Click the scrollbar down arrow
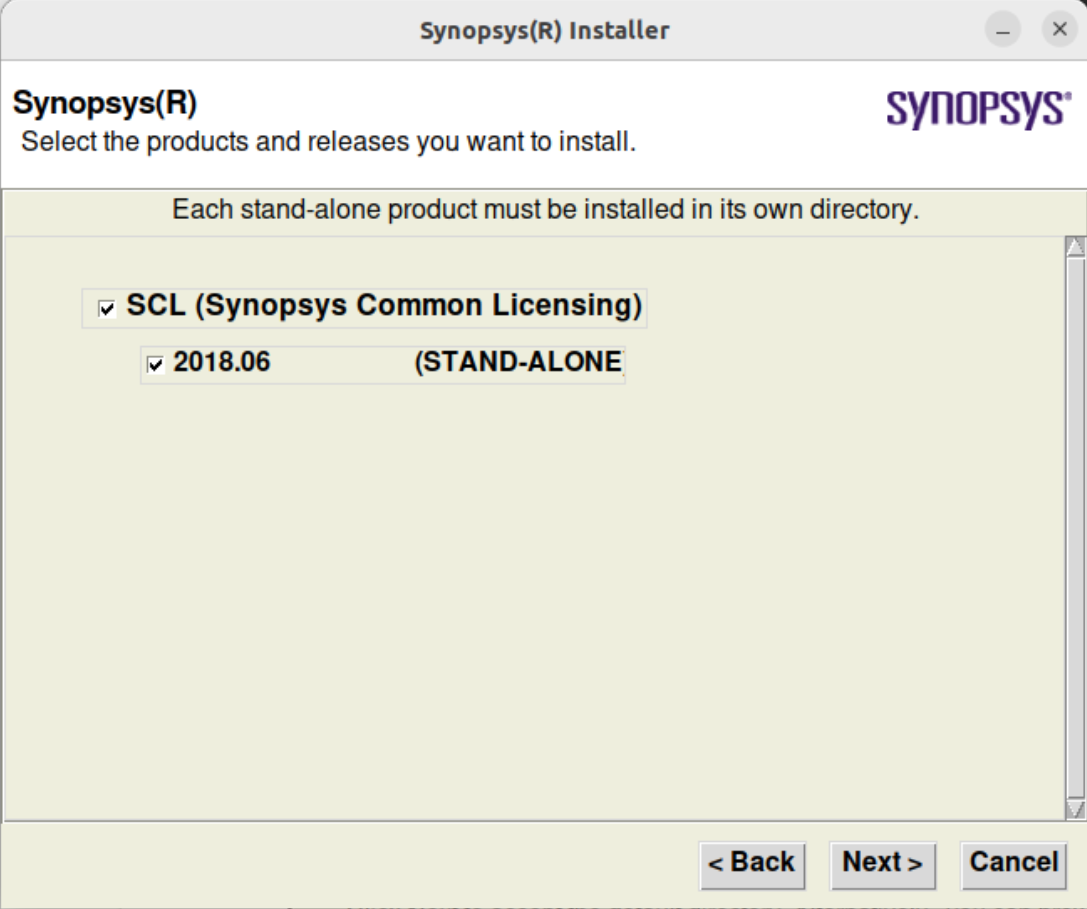1087x909 pixels. click(1075, 808)
